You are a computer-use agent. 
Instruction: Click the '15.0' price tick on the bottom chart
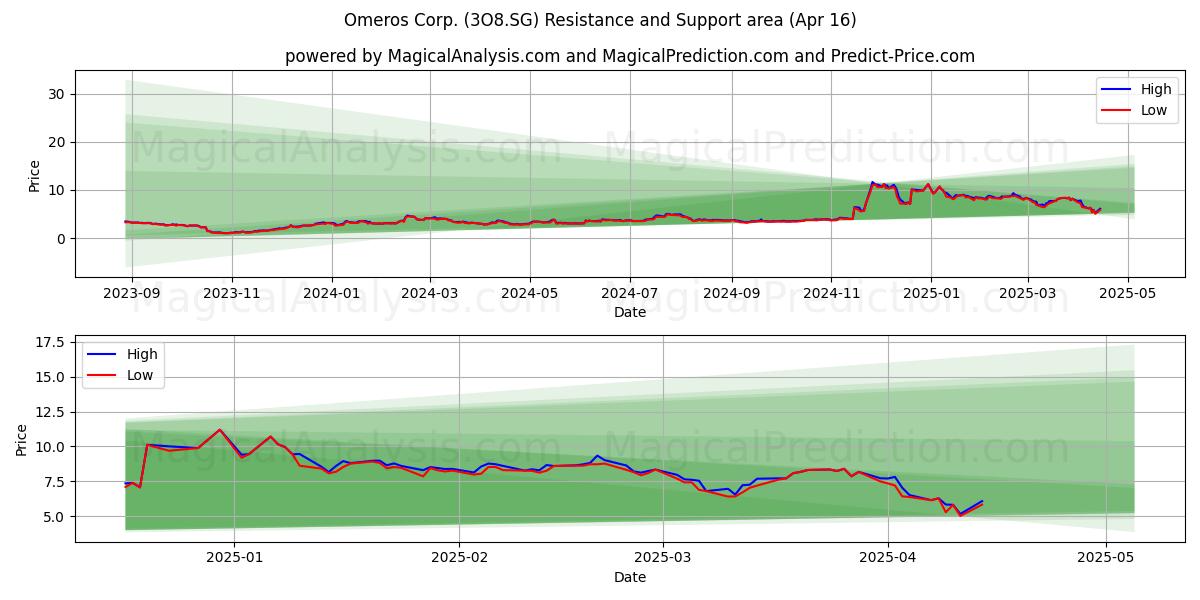[x=52, y=377]
